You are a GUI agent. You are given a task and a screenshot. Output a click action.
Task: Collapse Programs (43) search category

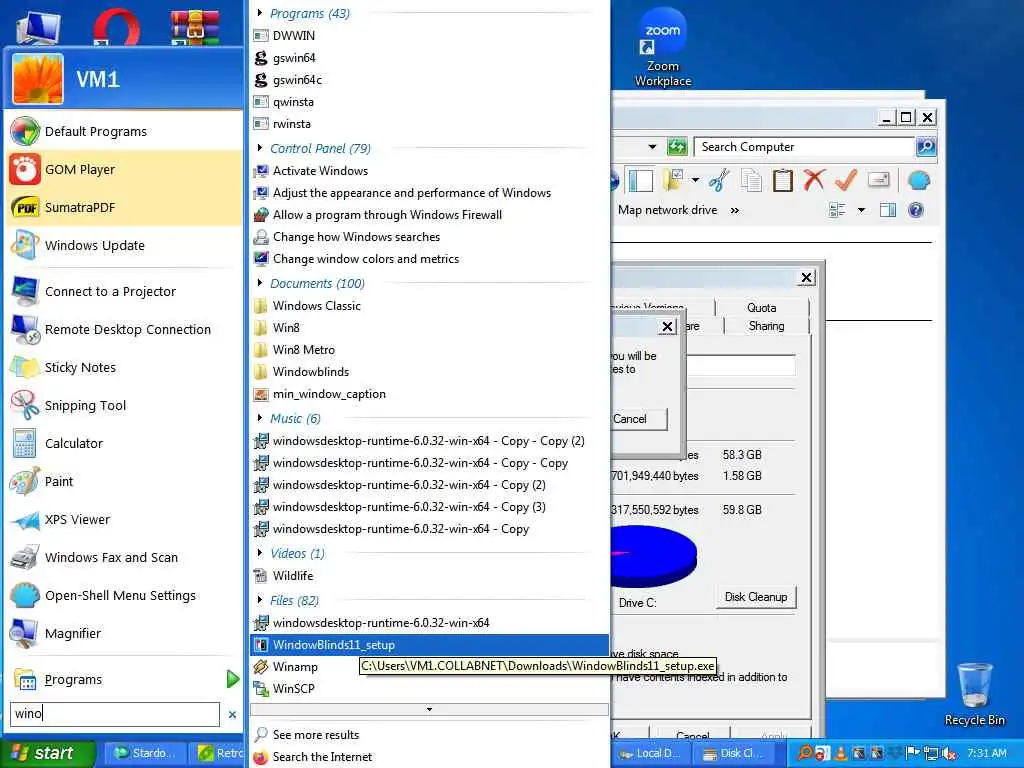click(x=260, y=13)
